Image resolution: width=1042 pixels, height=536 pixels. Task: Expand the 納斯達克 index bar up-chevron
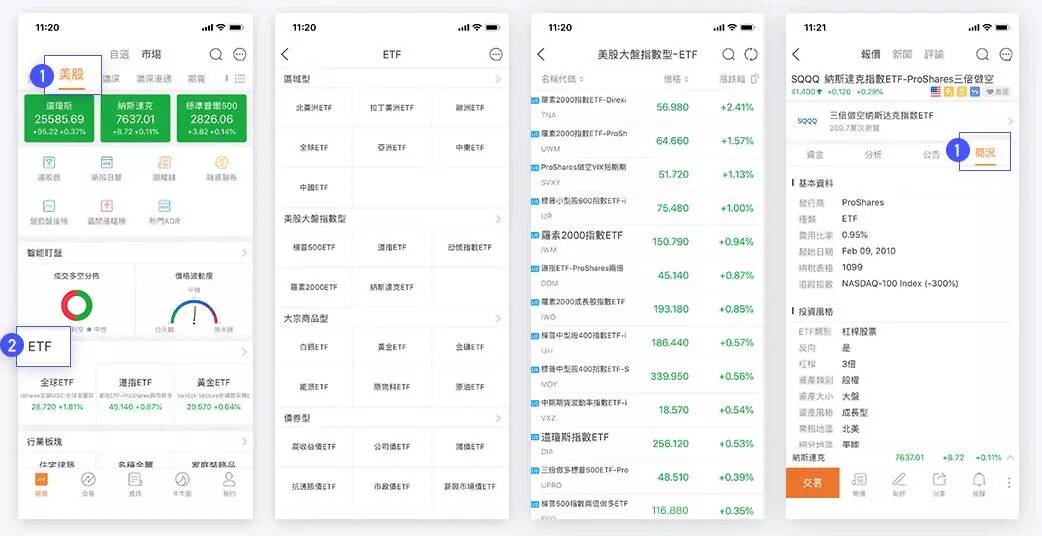coord(1010,458)
